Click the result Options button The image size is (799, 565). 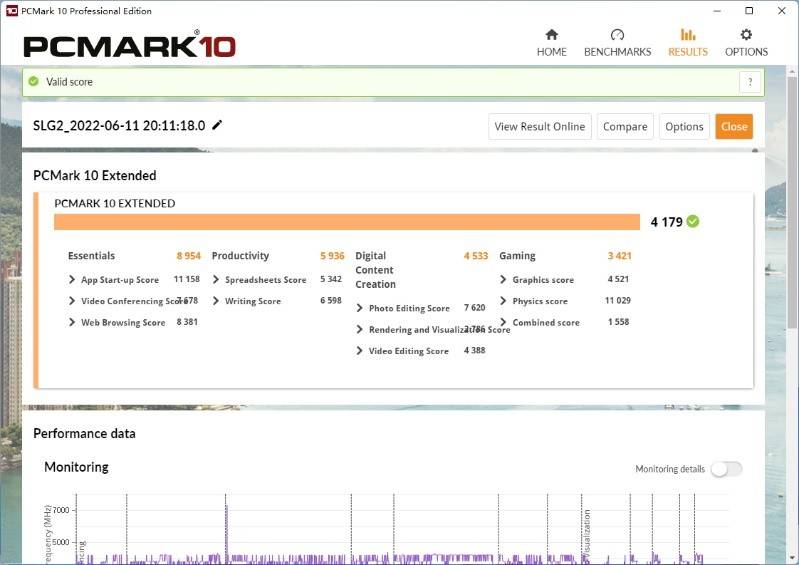click(684, 126)
